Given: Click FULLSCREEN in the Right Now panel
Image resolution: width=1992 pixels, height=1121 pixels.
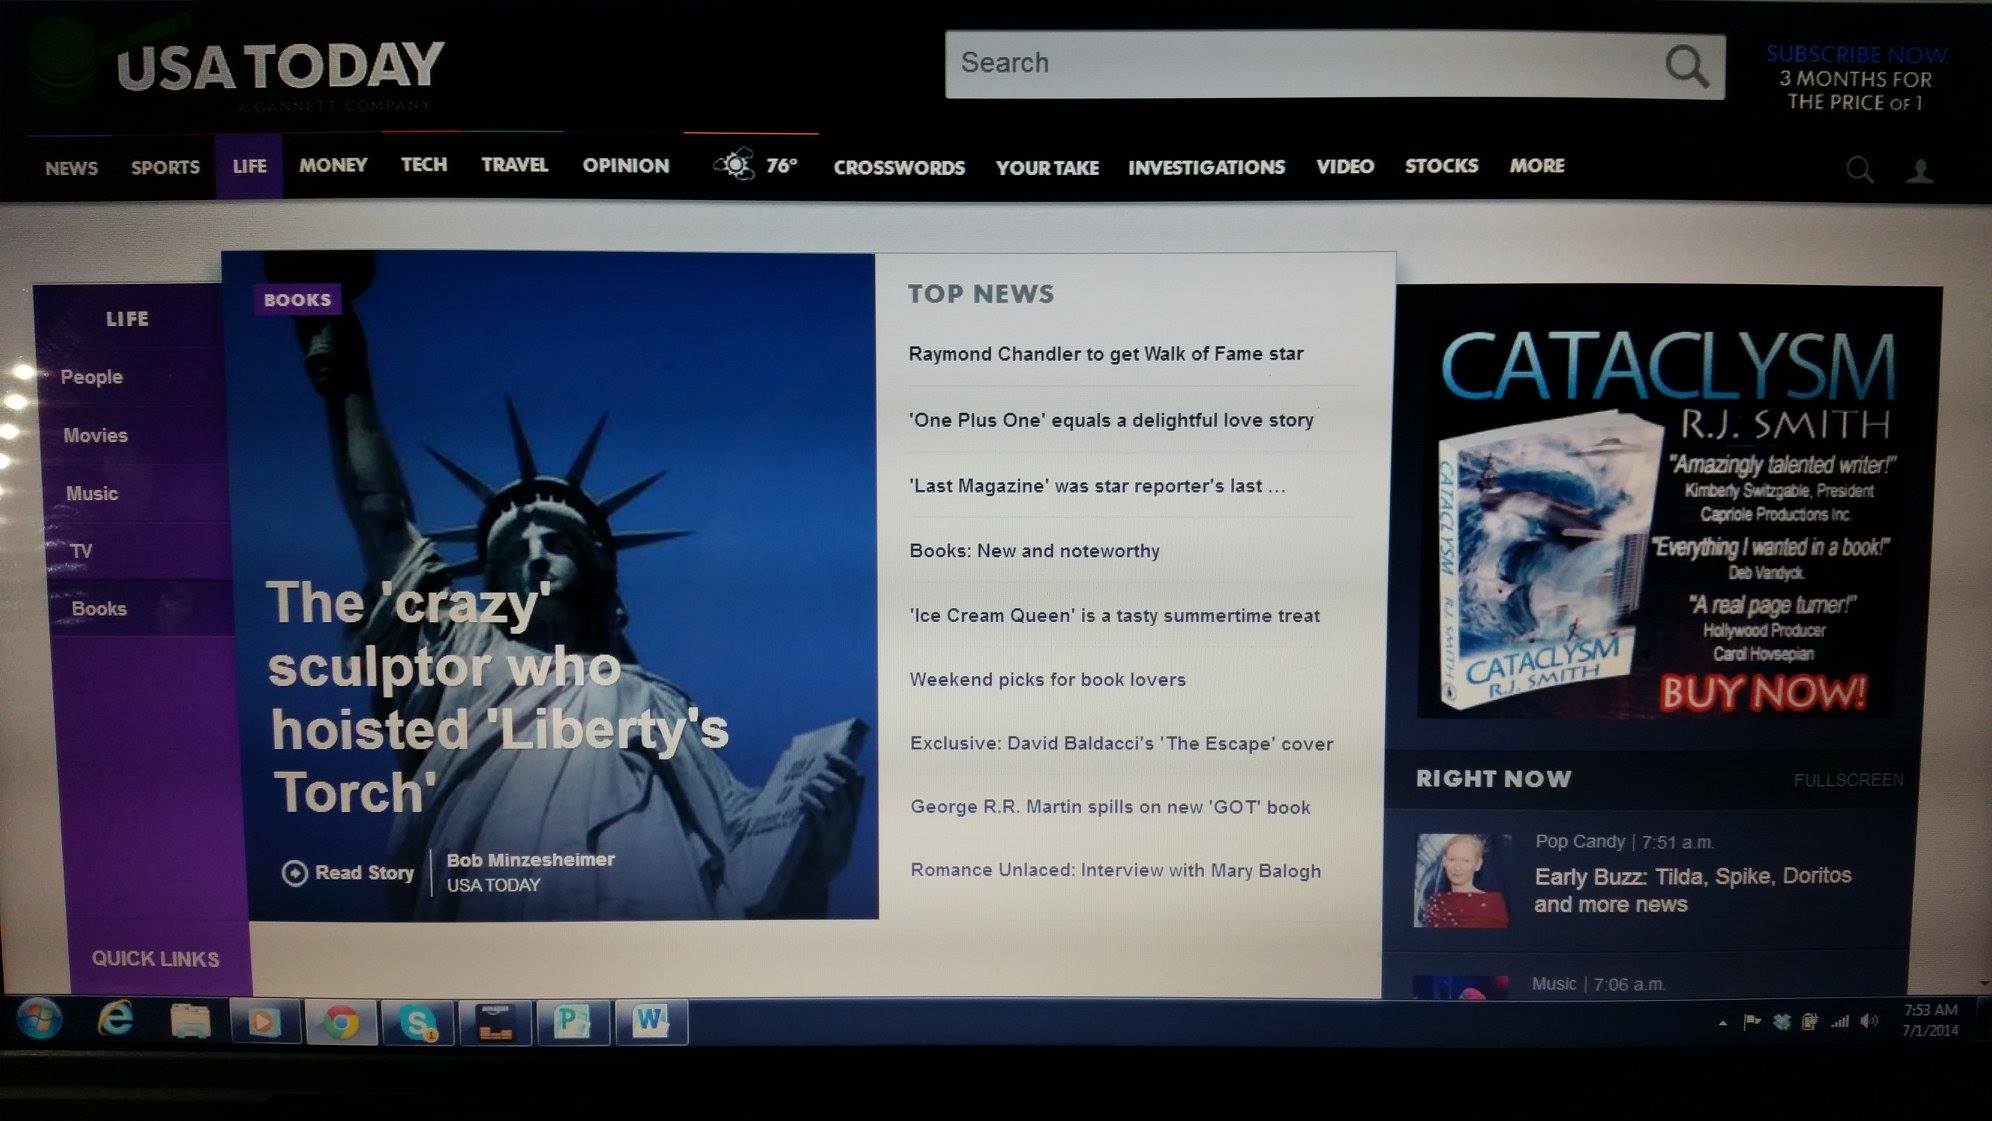Looking at the screenshot, I should (1848, 780).
